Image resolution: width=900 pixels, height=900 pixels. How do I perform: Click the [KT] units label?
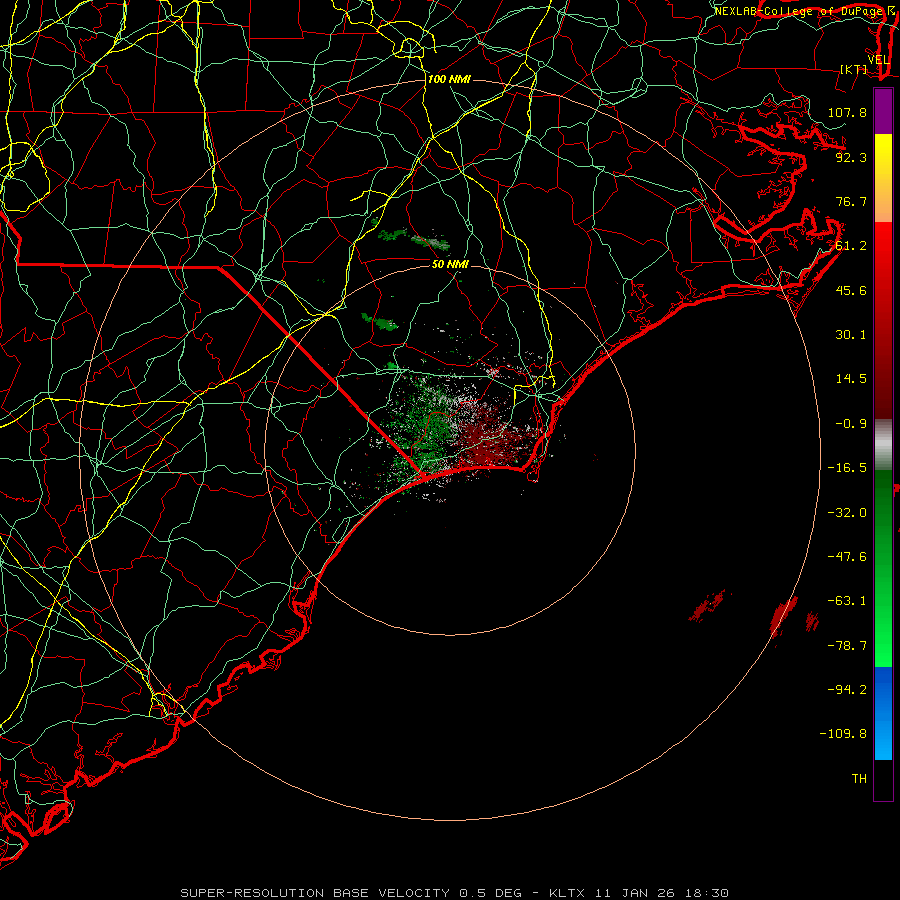[854, 69]
